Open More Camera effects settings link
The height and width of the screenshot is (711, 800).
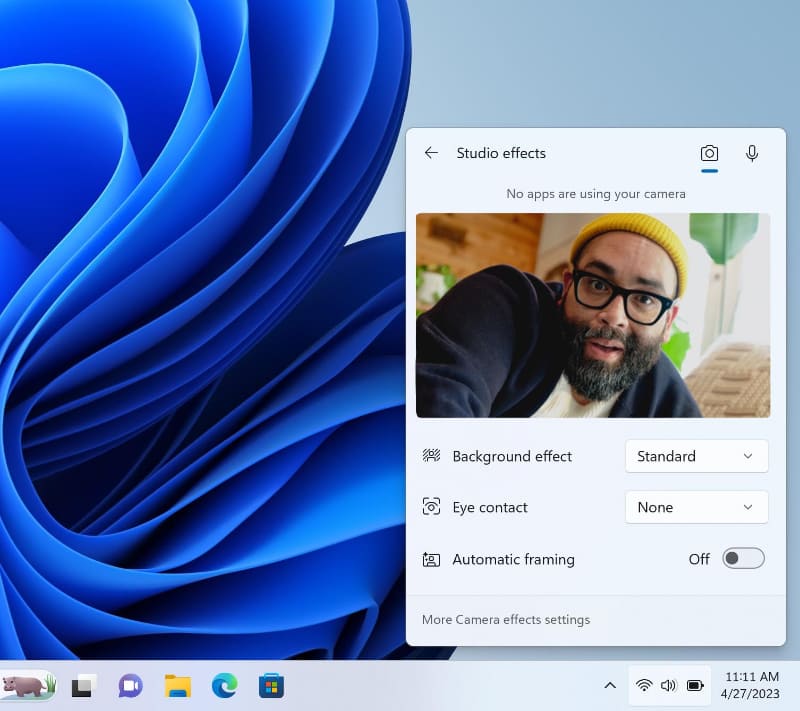click(x=505, y=619)
